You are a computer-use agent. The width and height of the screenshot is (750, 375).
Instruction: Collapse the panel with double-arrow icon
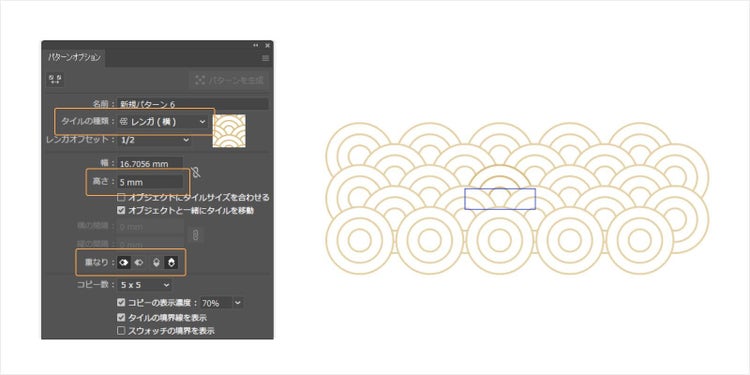tap(256, 45)
